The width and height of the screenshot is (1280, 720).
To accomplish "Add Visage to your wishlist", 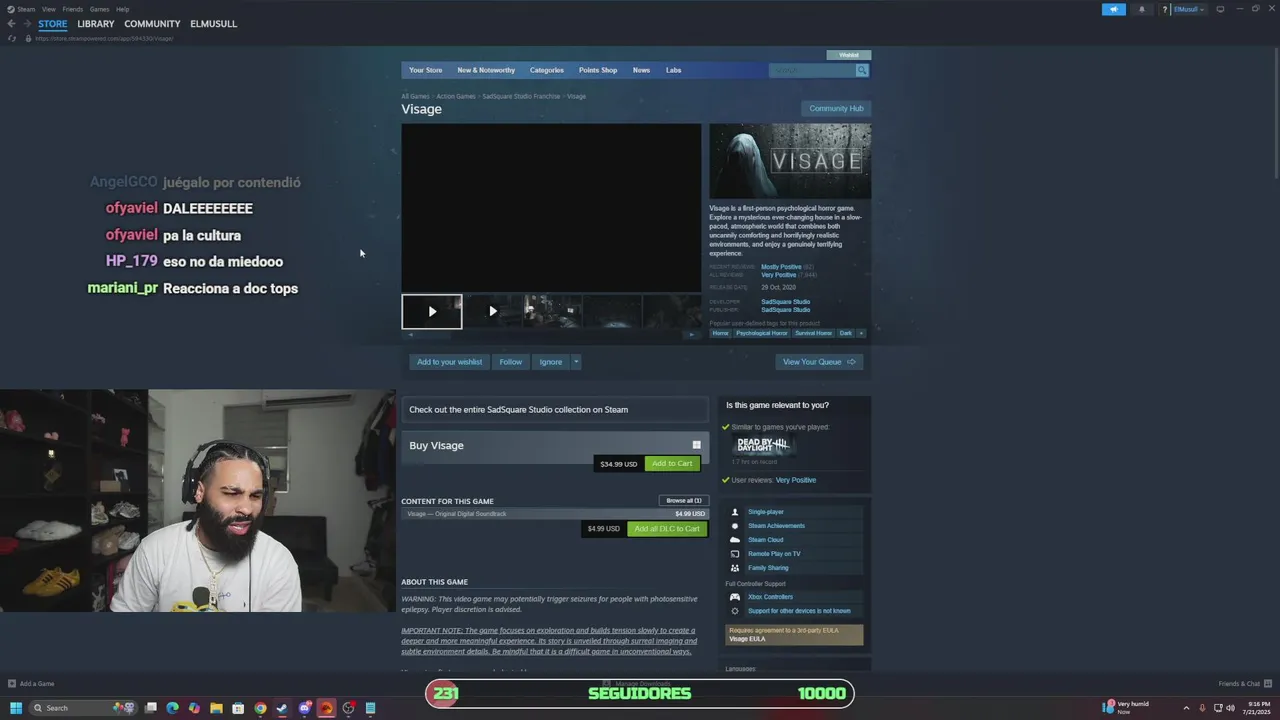I will pyautogui.click(x=449, y=362).
